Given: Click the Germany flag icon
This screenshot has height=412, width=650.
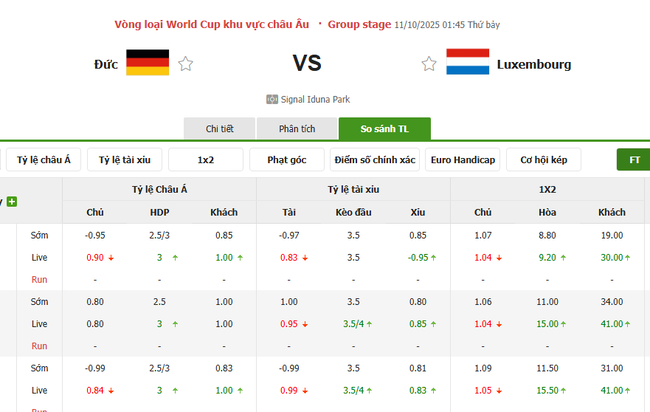Looking at the screenshot, I should (x=147, y=64).
